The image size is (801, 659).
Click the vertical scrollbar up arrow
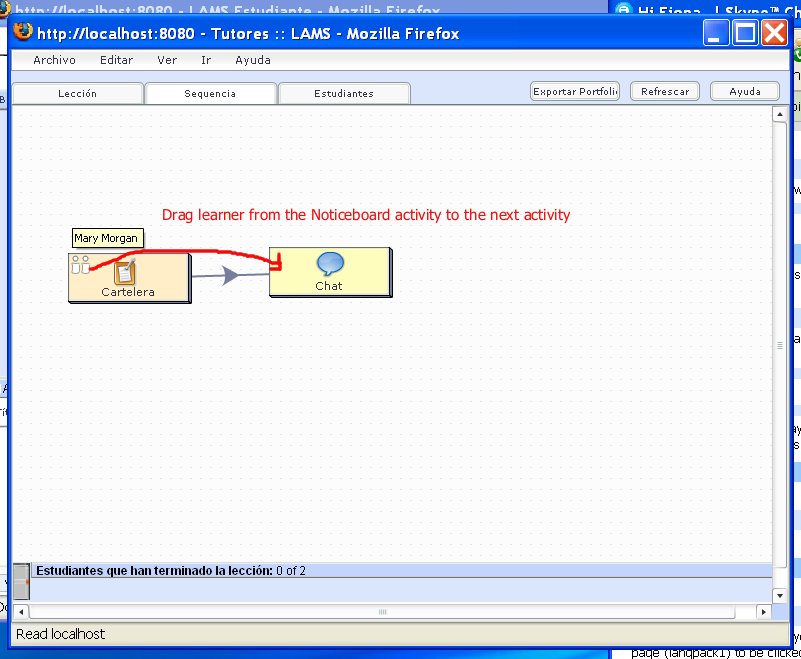(x=780, y=115)
